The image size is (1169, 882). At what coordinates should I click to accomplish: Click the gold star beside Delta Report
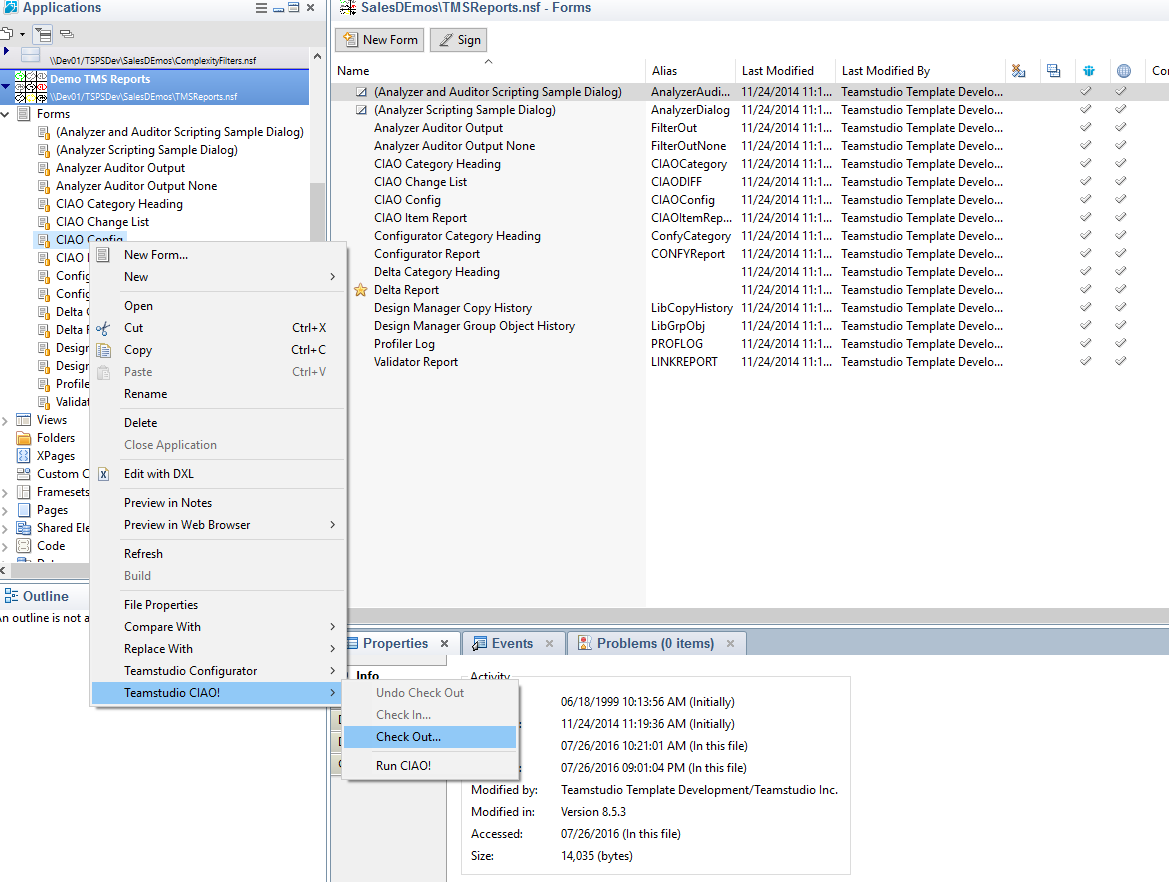pyautogui.click(x=361, y=290)
